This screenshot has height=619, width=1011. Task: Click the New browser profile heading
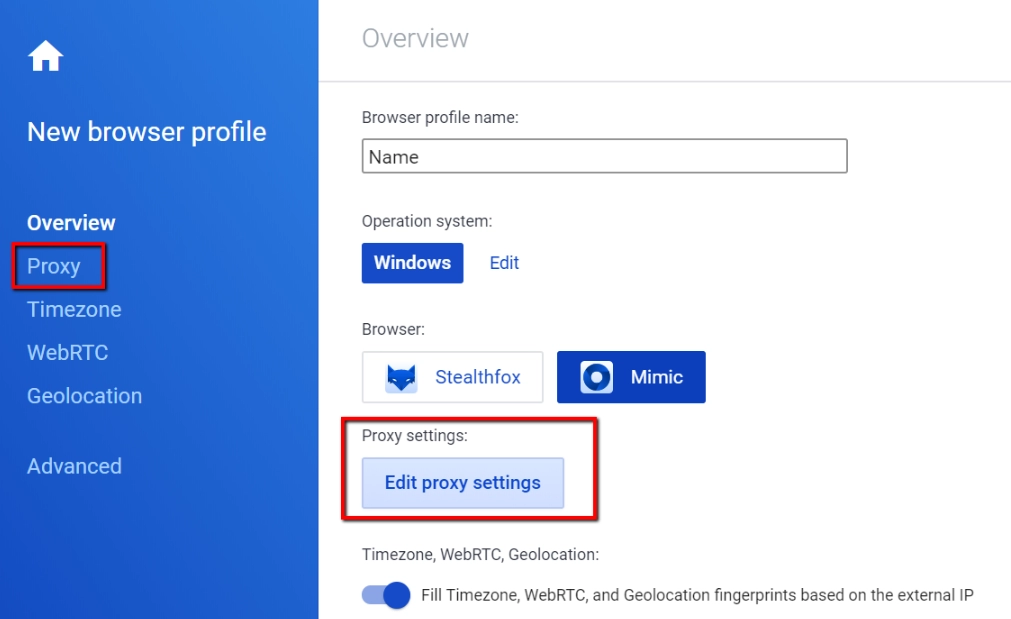pyautogui.click(x=146, y=132)
